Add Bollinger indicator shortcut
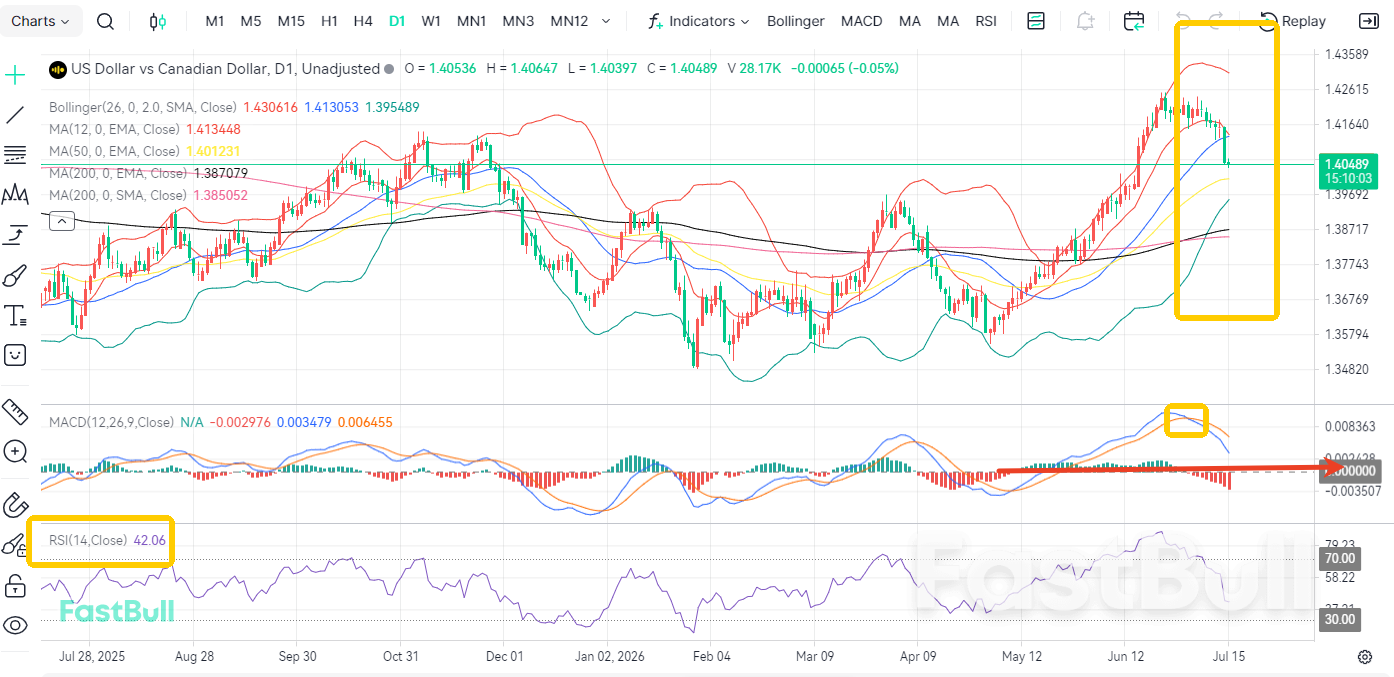Viewport: 1394px width, 677px height. [x=796, y=21]
